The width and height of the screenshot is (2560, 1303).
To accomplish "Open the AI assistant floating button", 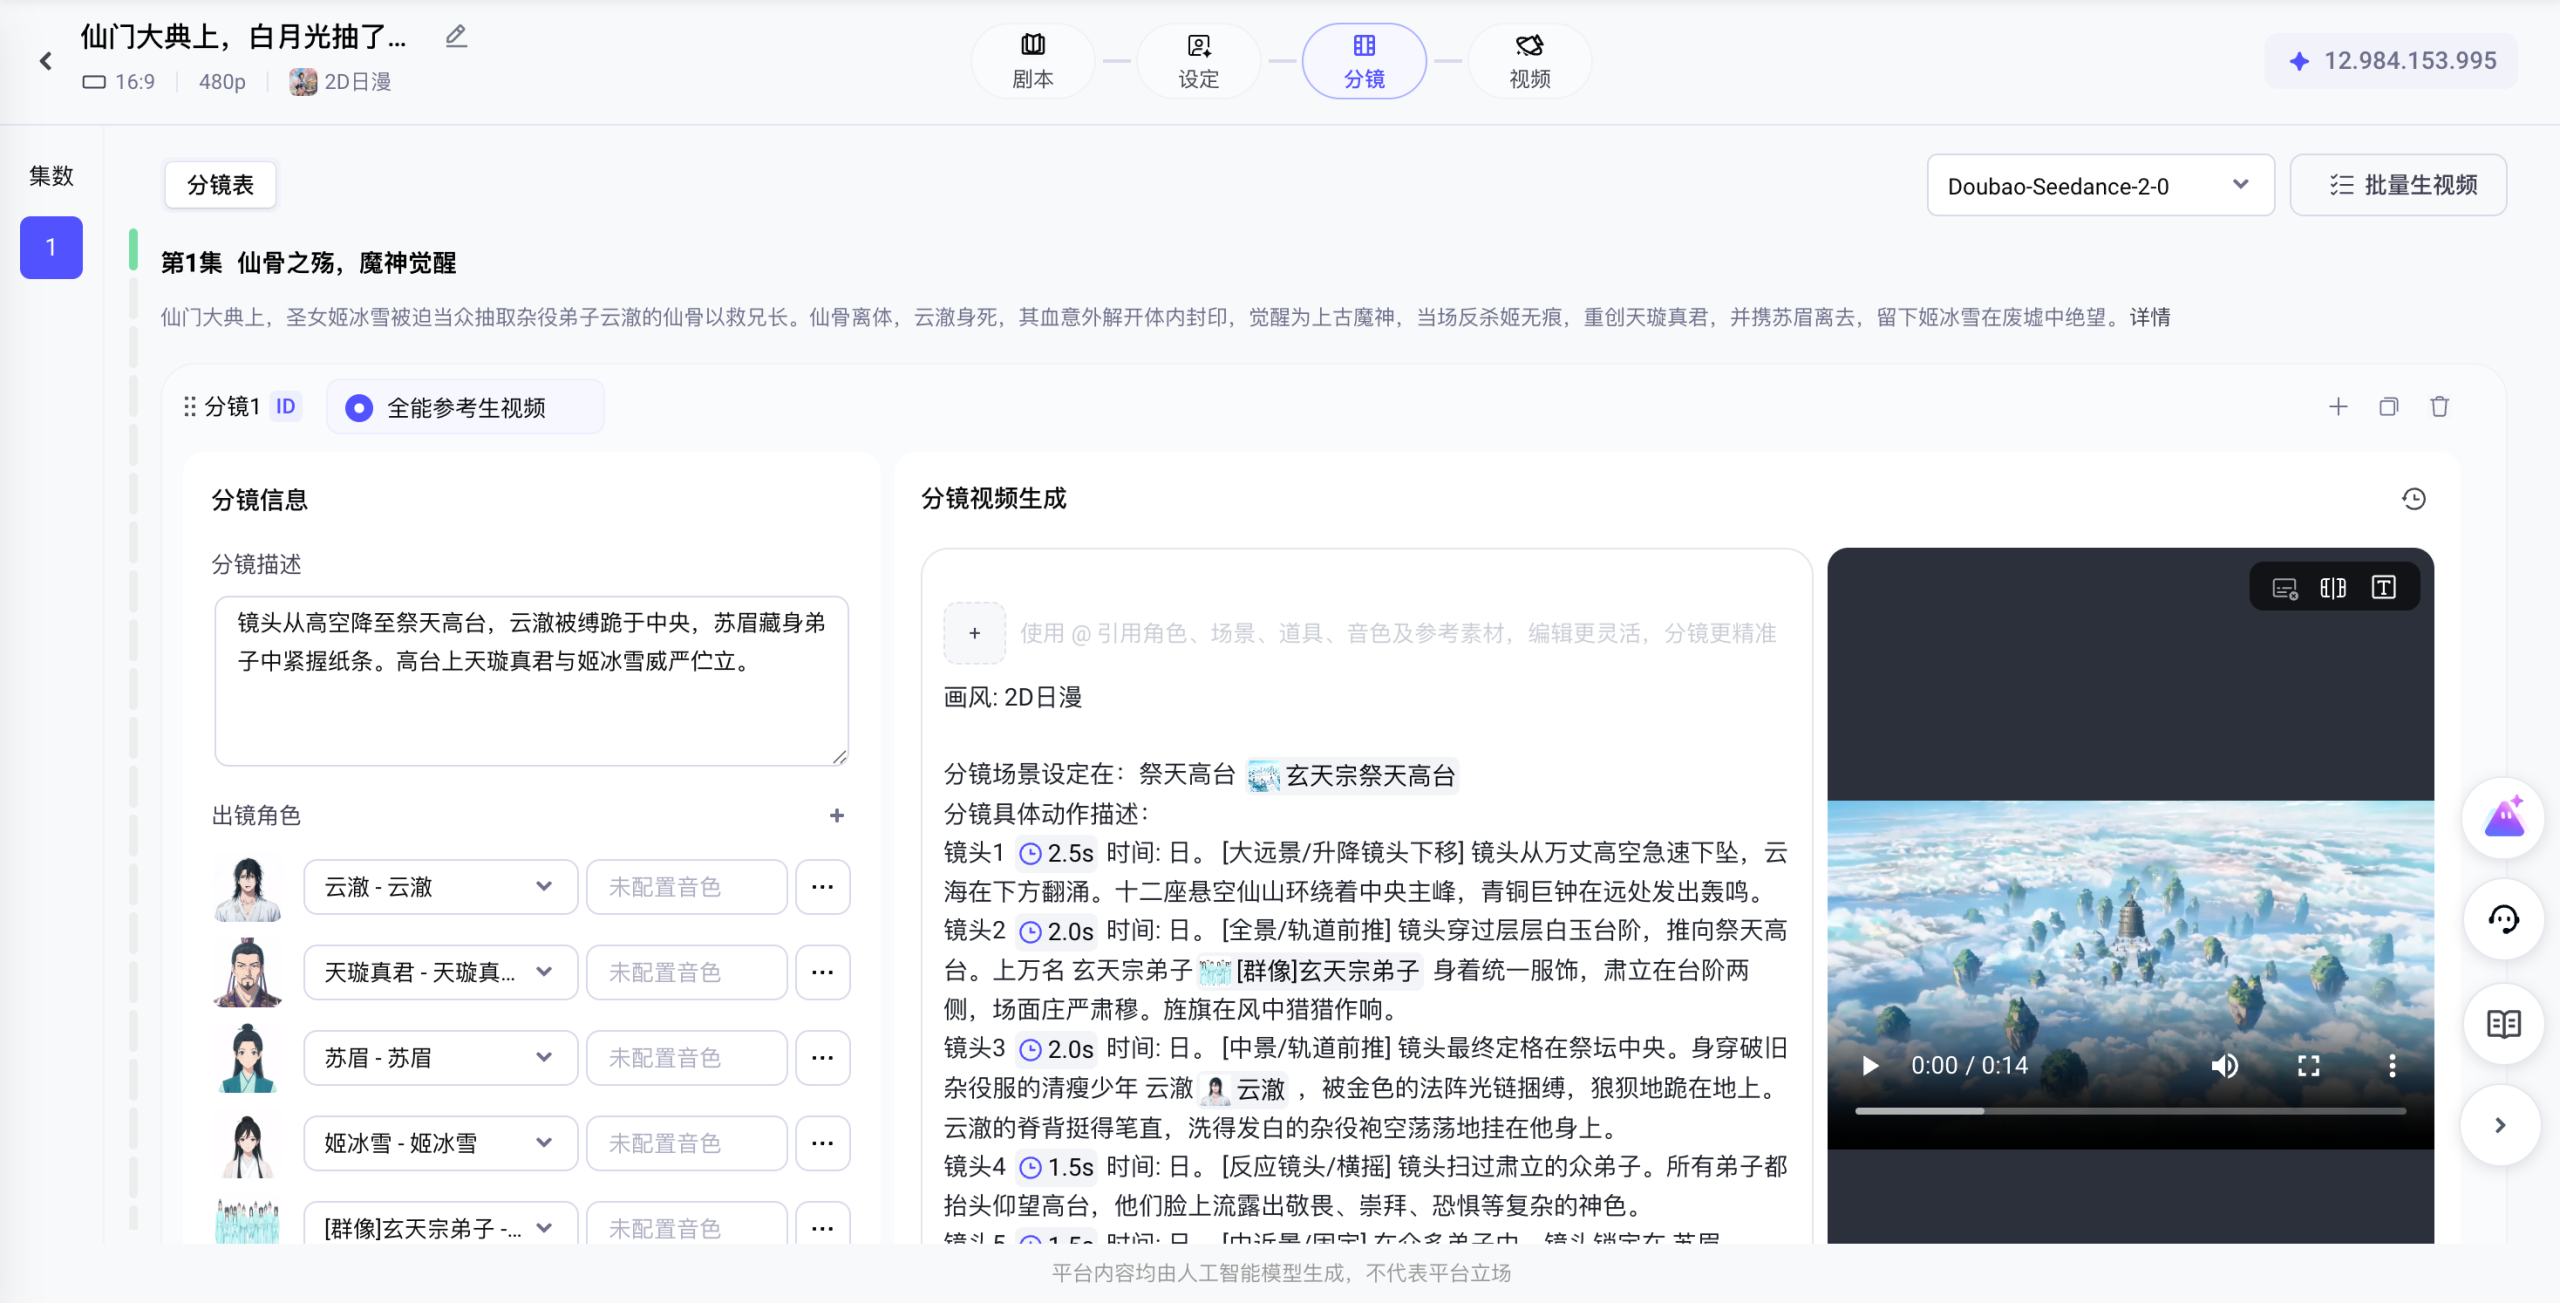I will click(x=2504, y=818).
